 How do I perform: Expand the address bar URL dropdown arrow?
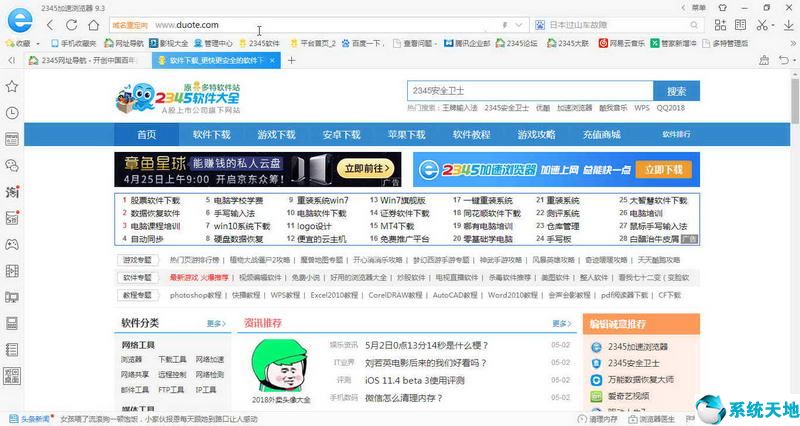tap(519, 25)
